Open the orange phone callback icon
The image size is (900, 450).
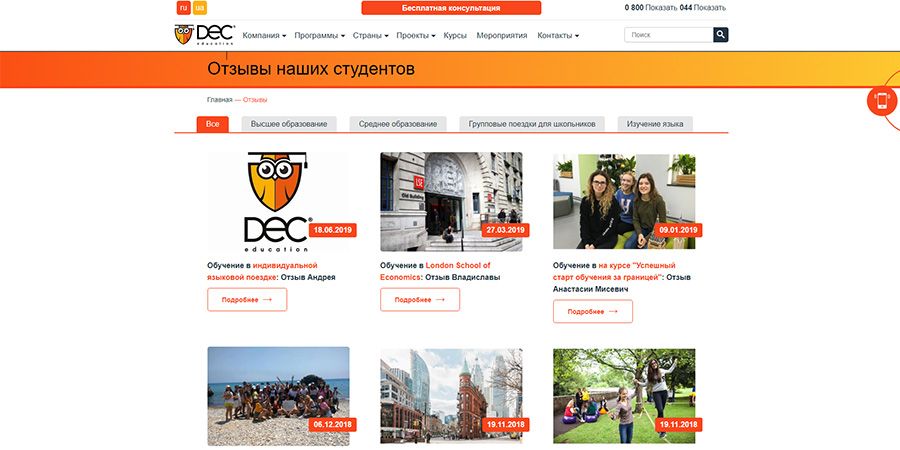882,101
